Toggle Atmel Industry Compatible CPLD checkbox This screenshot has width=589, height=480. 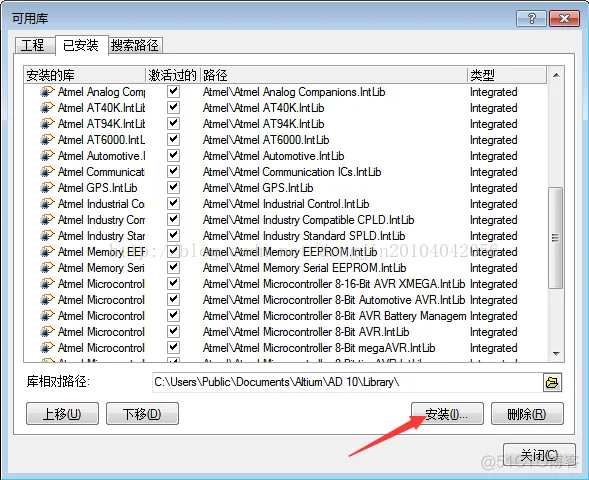173,219
